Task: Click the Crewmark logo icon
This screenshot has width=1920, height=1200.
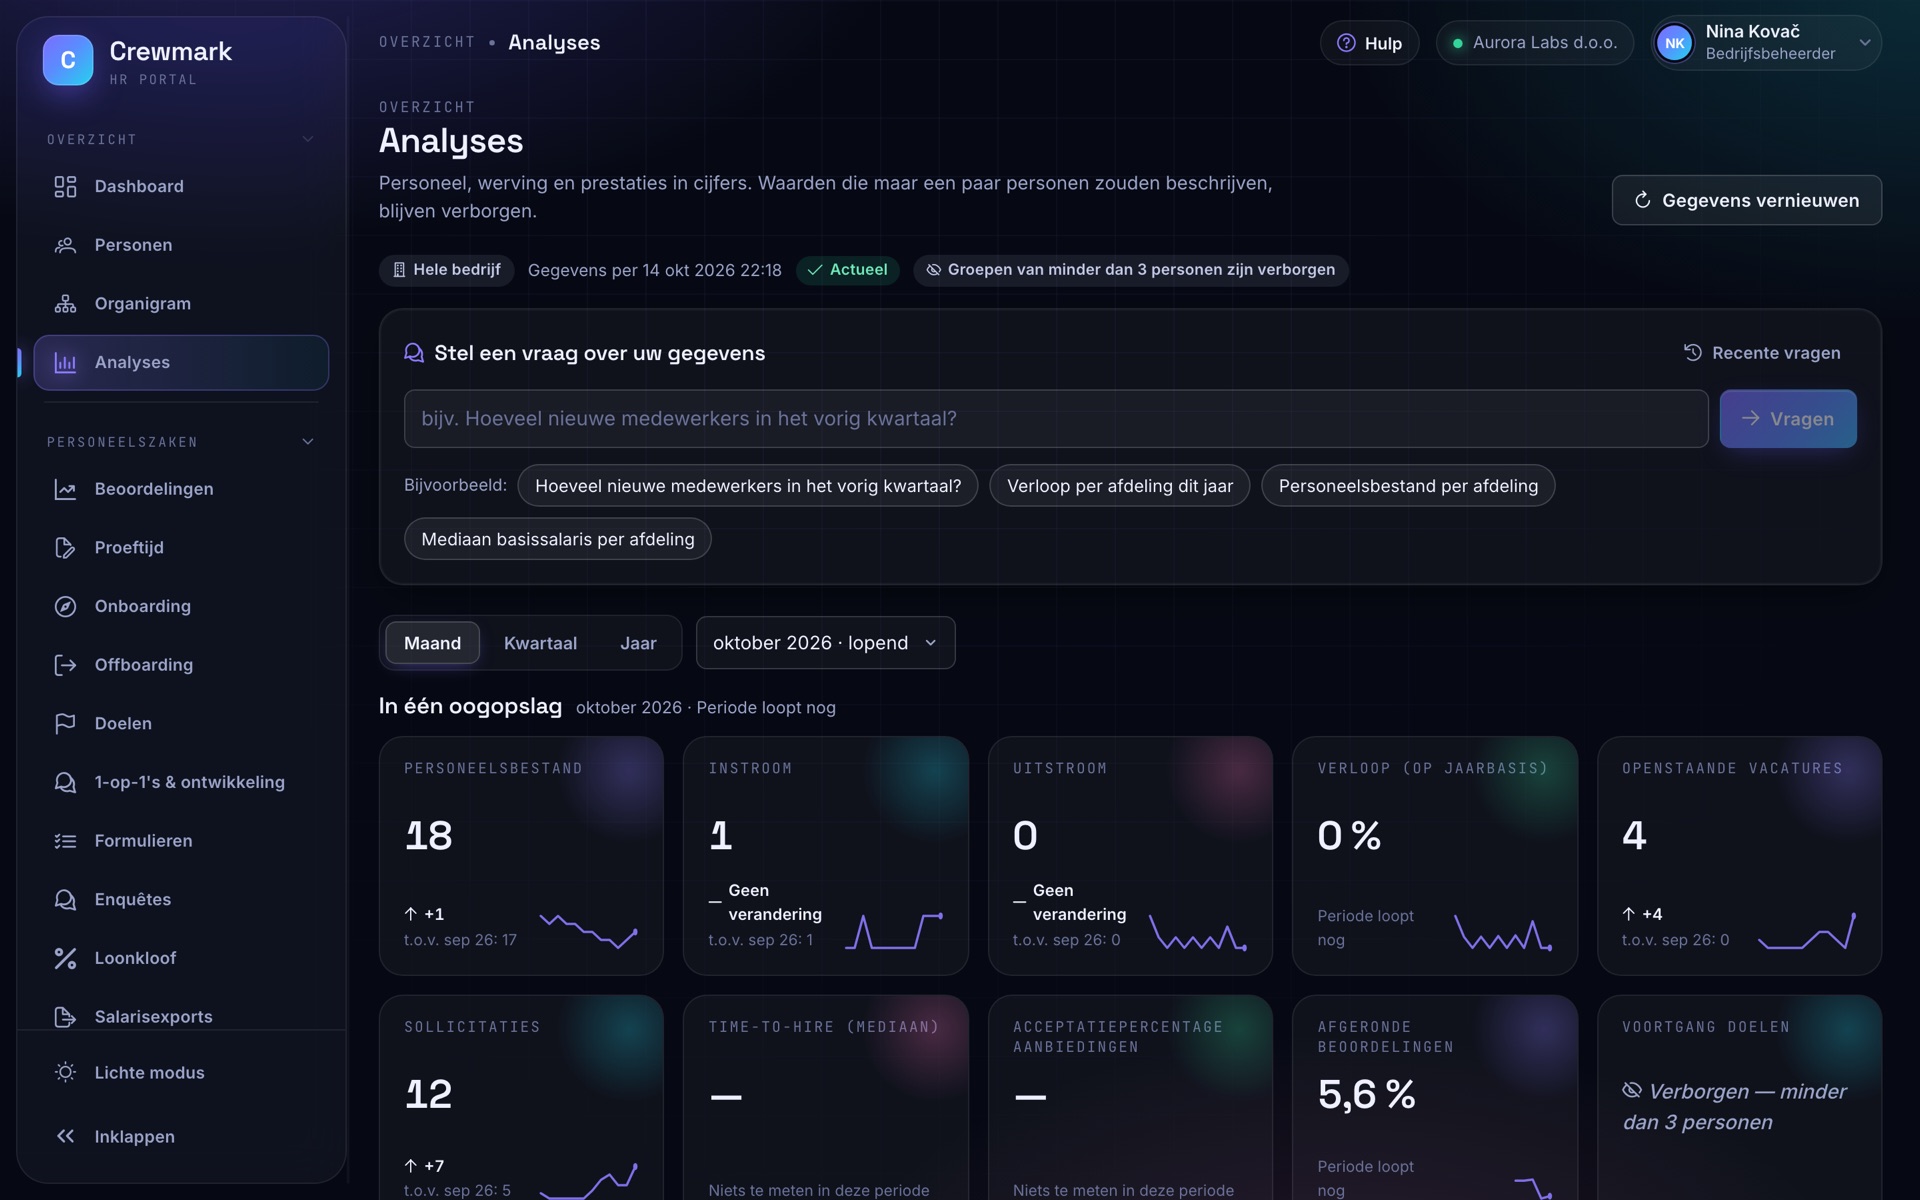Action: point(68,60)
